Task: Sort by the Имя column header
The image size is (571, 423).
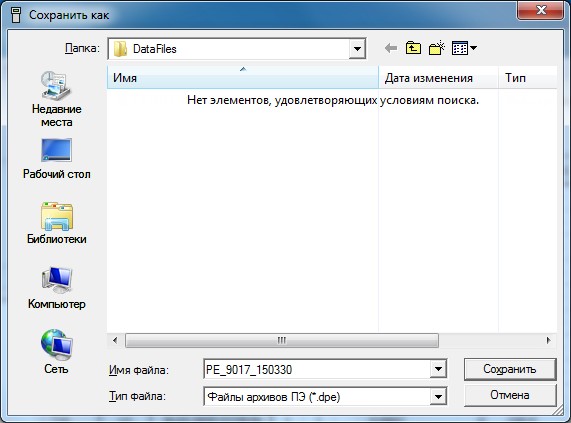Action: pos(243,77)
